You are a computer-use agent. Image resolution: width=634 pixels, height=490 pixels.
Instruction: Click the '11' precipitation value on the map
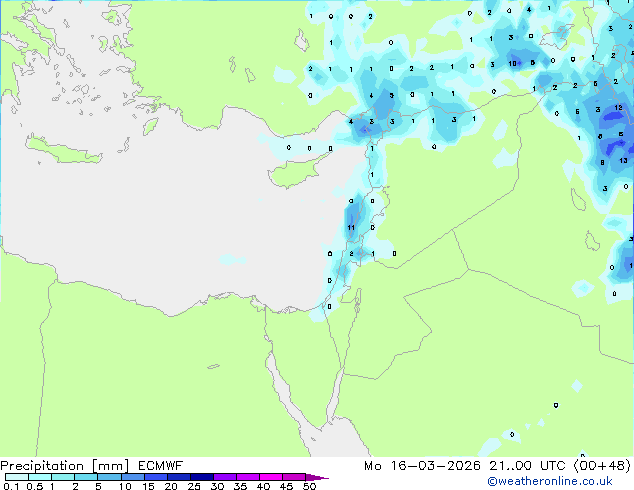coord(351,228)
